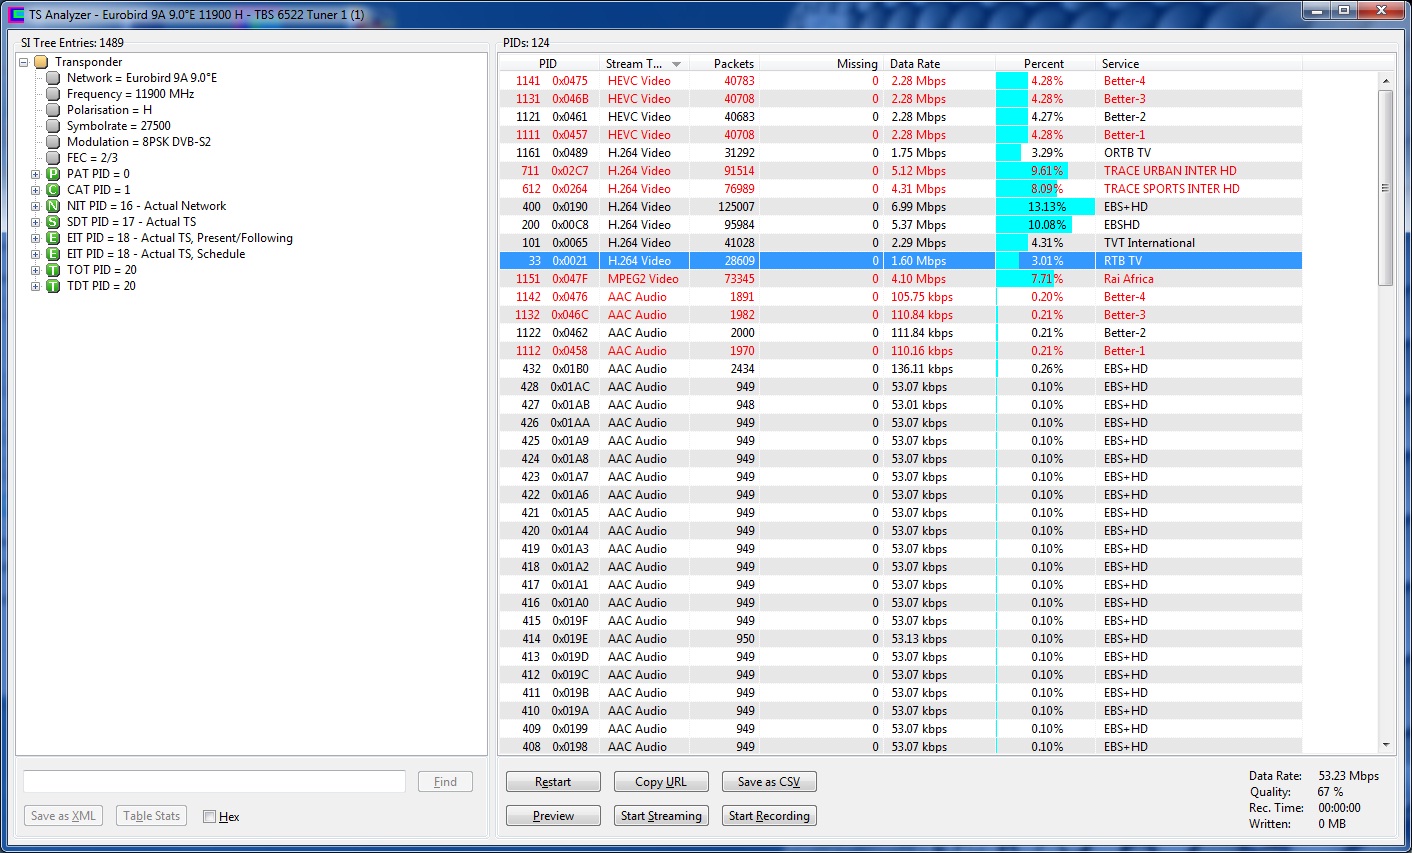Image resolution: width=1412 pixels, height=853 pixels.
Task: Sort by the PID column header
Action: 548,63
